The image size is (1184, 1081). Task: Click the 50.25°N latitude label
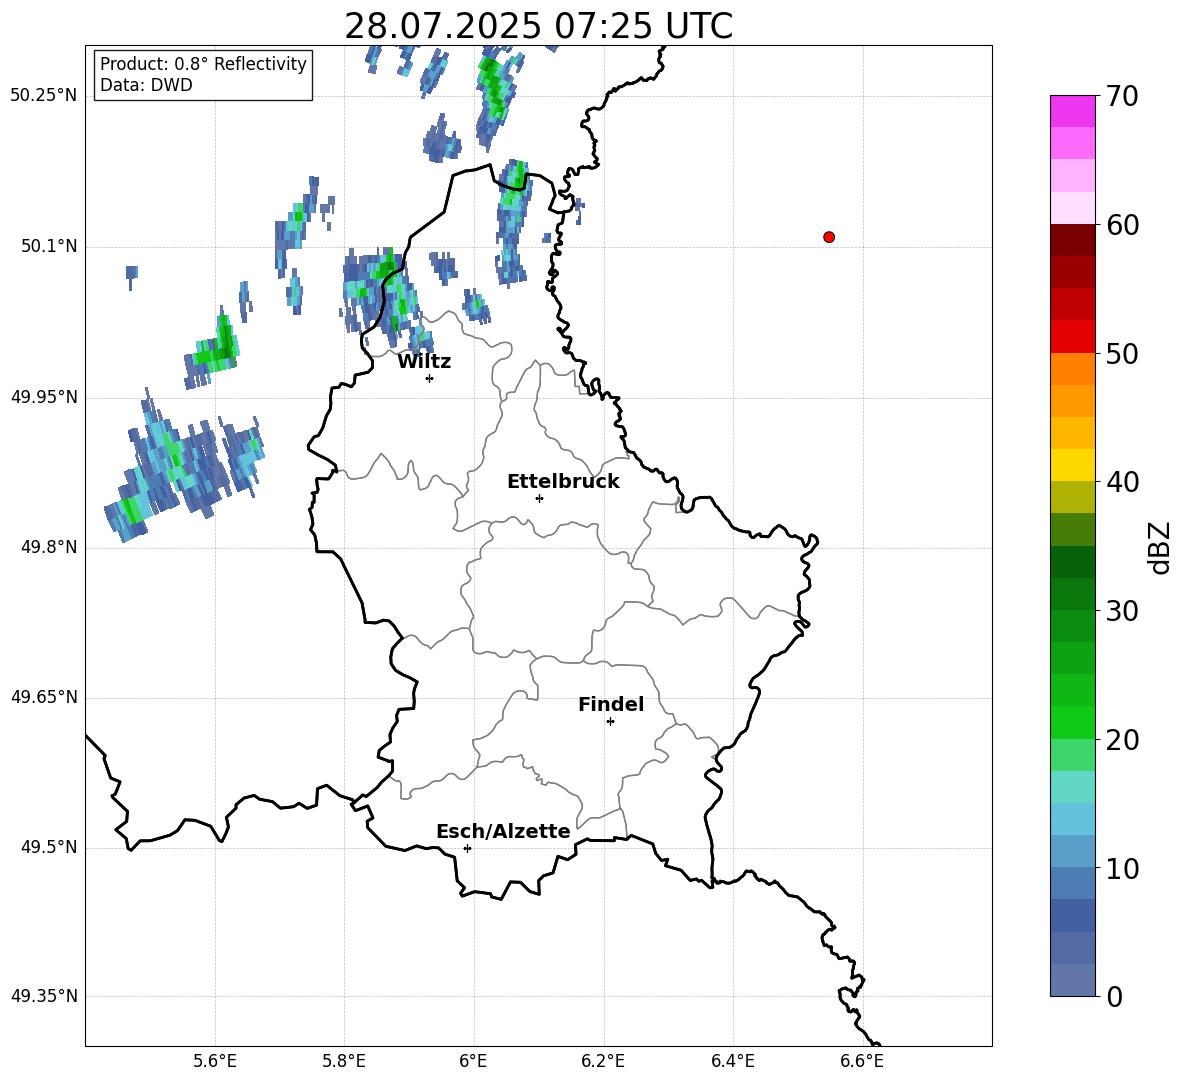(x=44, y=96)
